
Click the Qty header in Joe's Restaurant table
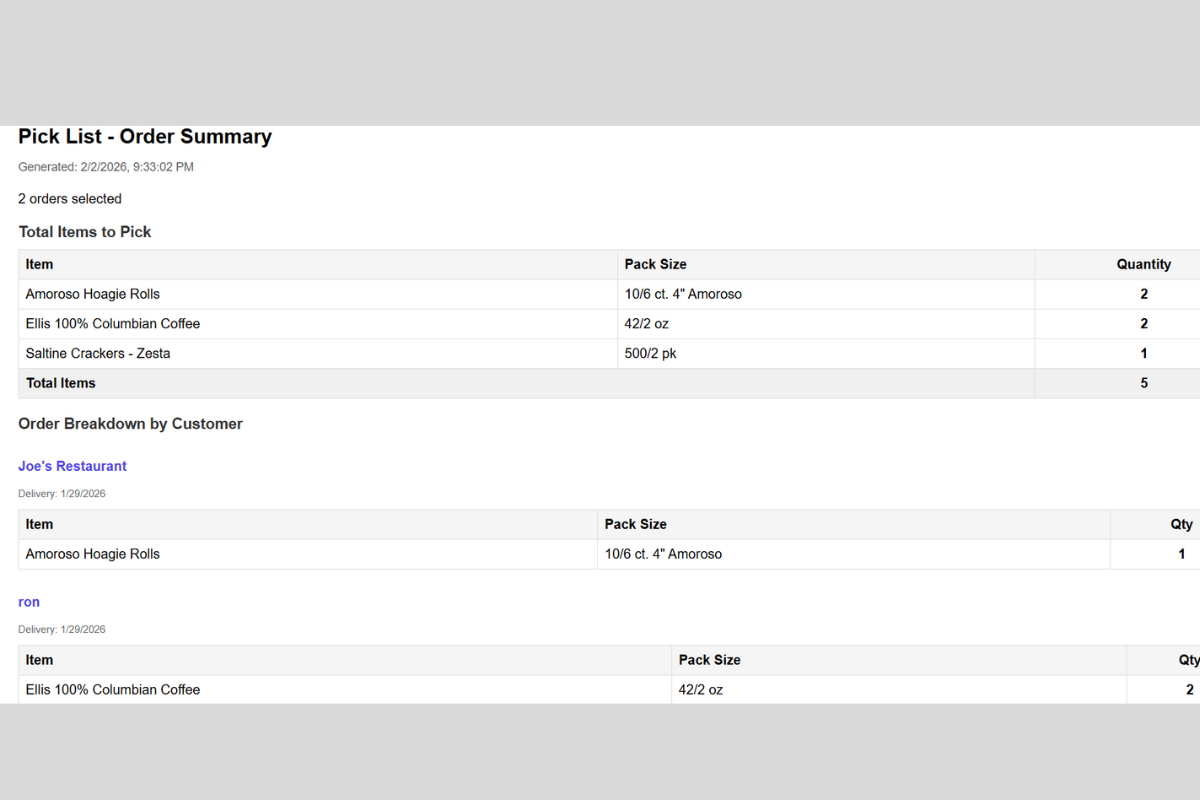click(x=1181, y=524)
